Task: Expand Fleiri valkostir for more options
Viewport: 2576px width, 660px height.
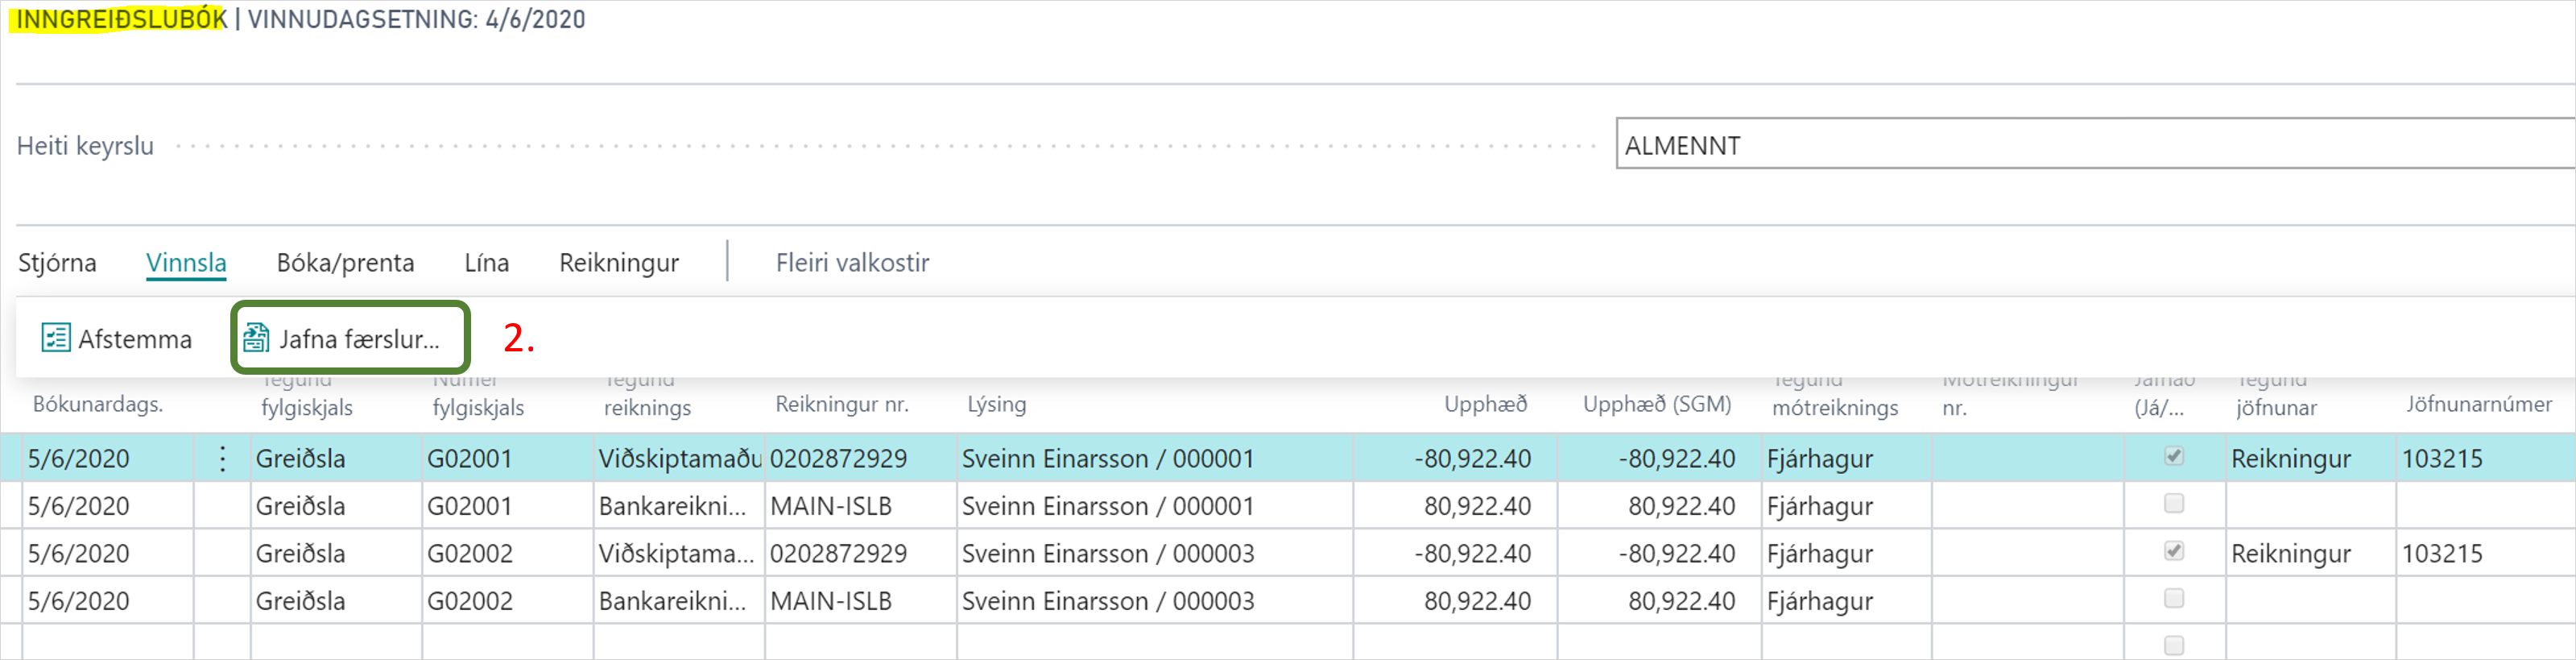Action: click(x=852, y=263)
